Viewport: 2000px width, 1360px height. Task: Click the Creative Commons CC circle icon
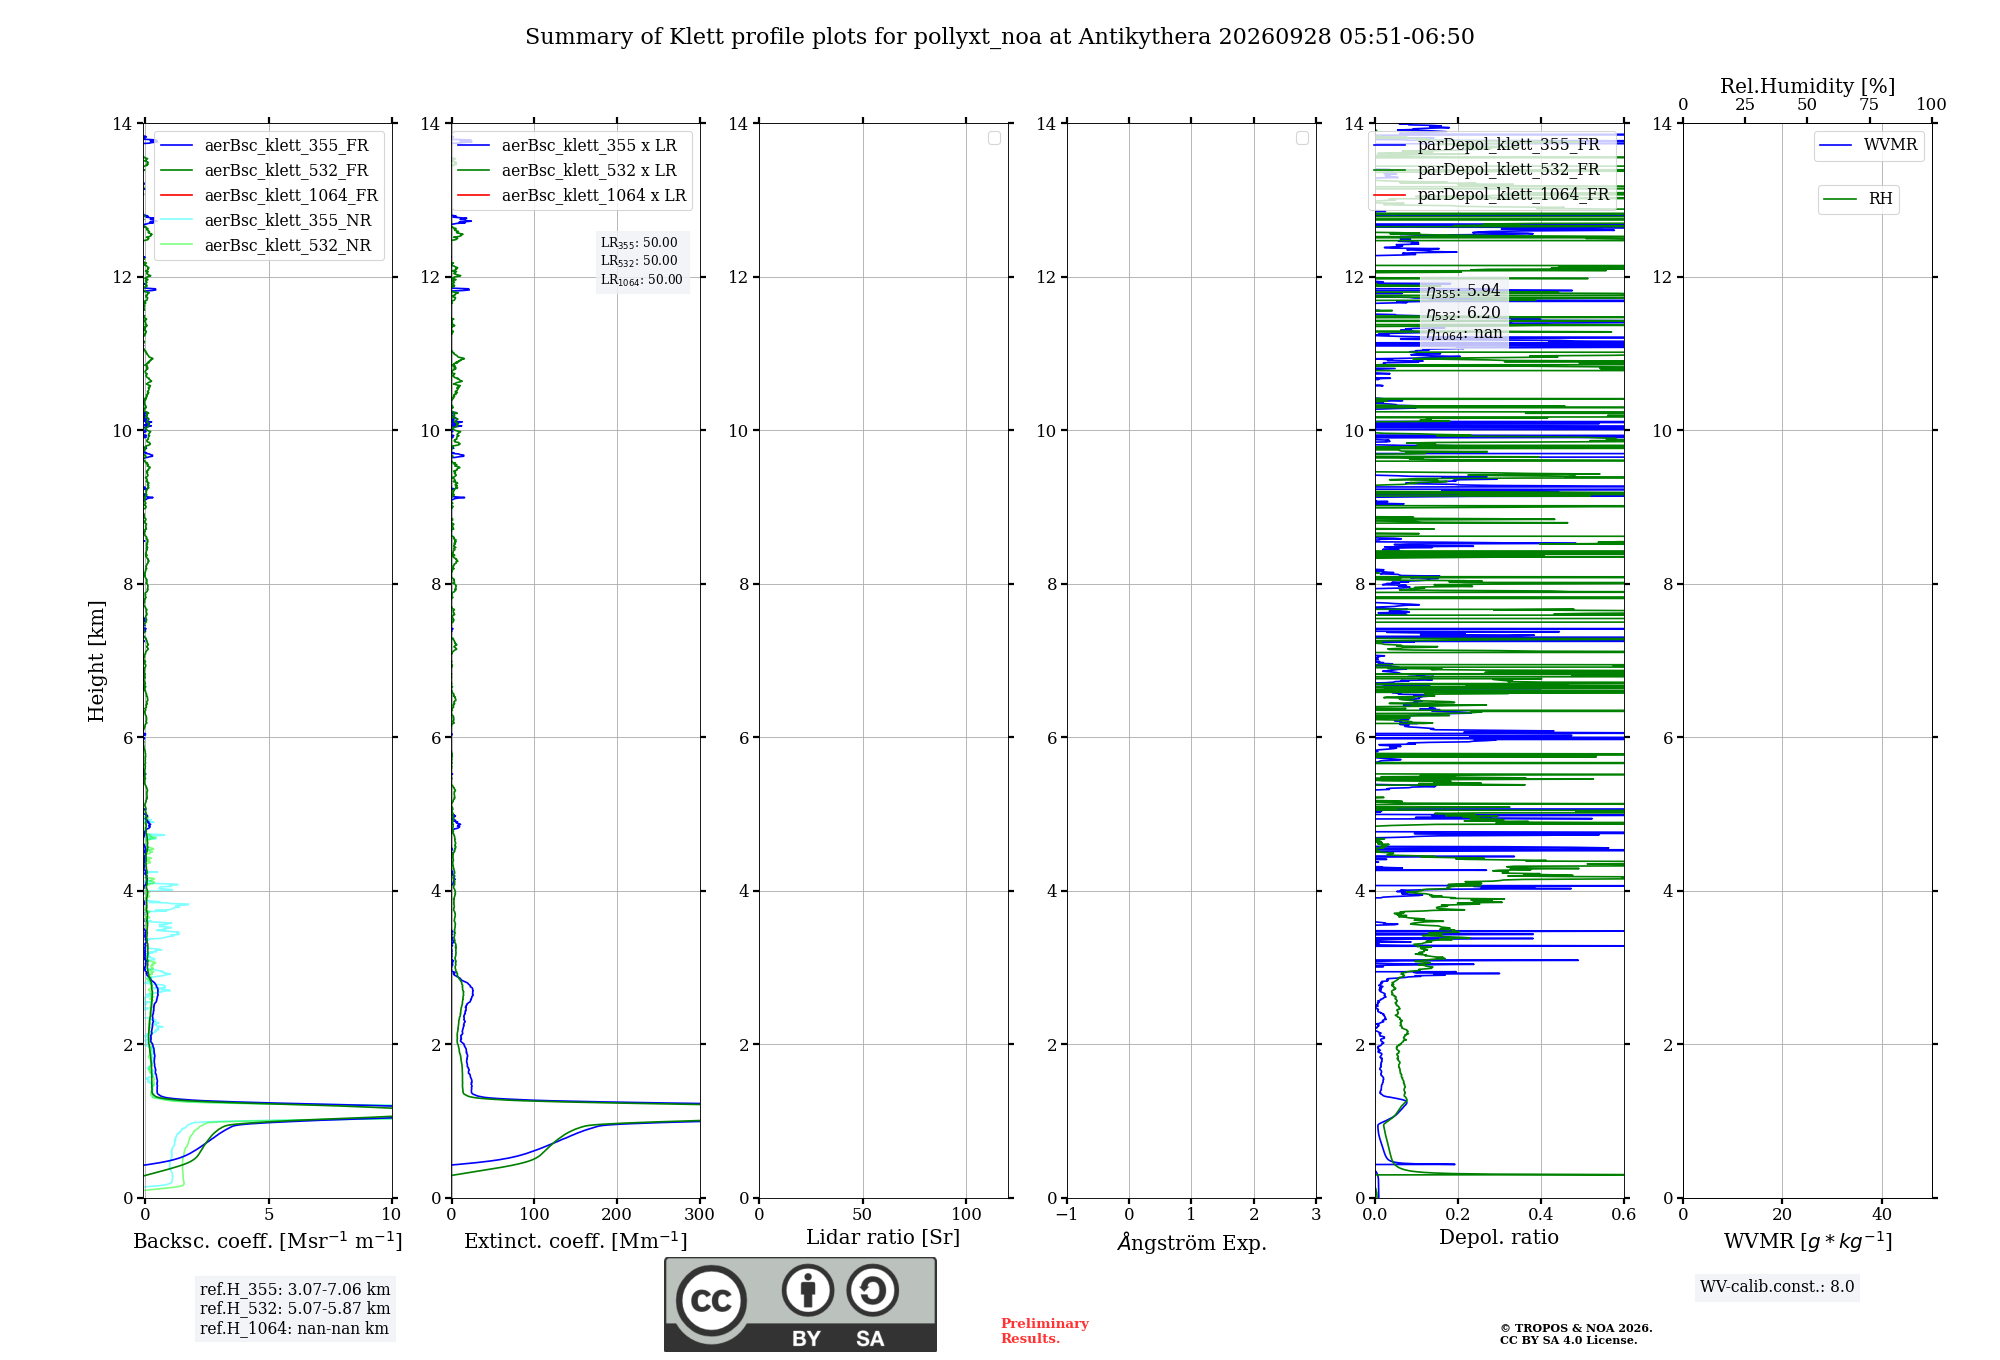coord(711,1300)
